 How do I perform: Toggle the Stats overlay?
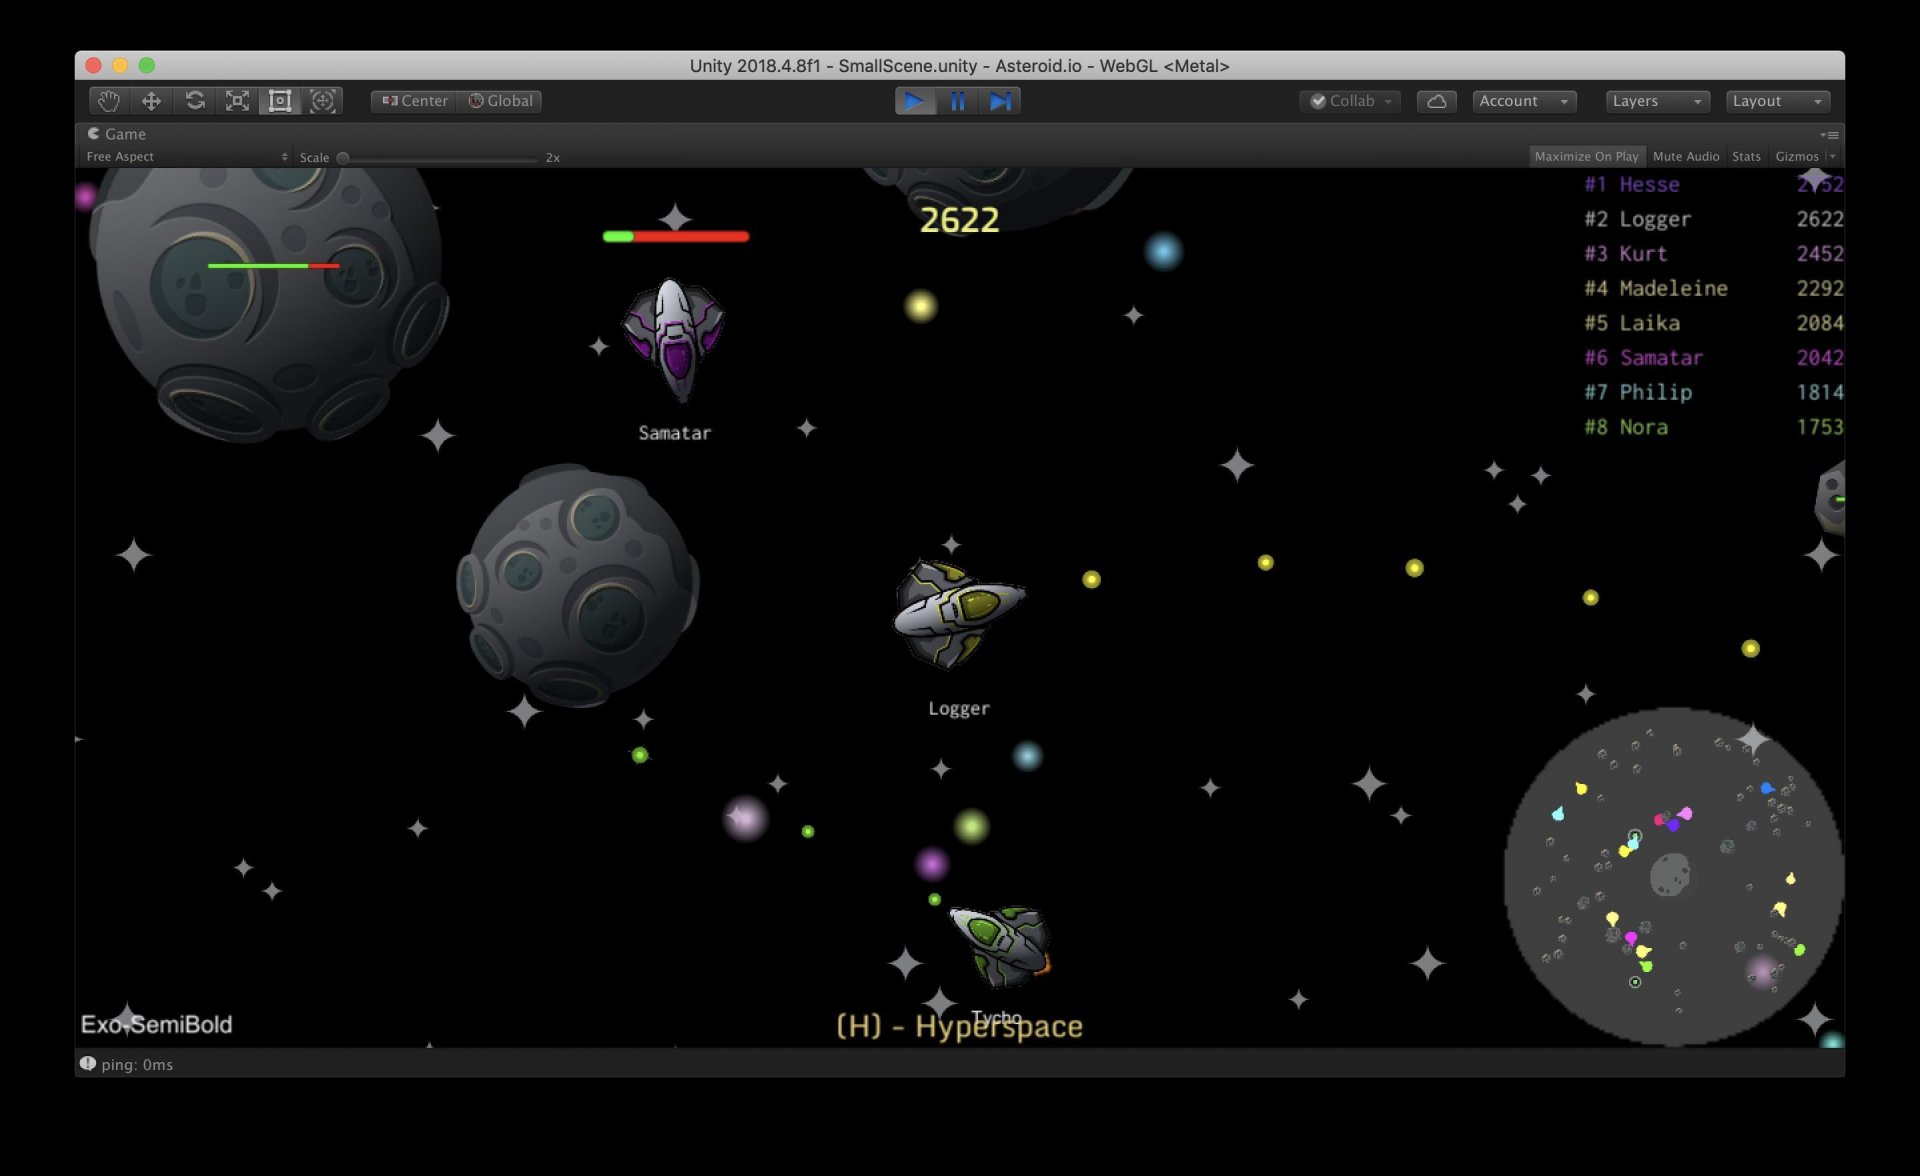pos(1746,156)
